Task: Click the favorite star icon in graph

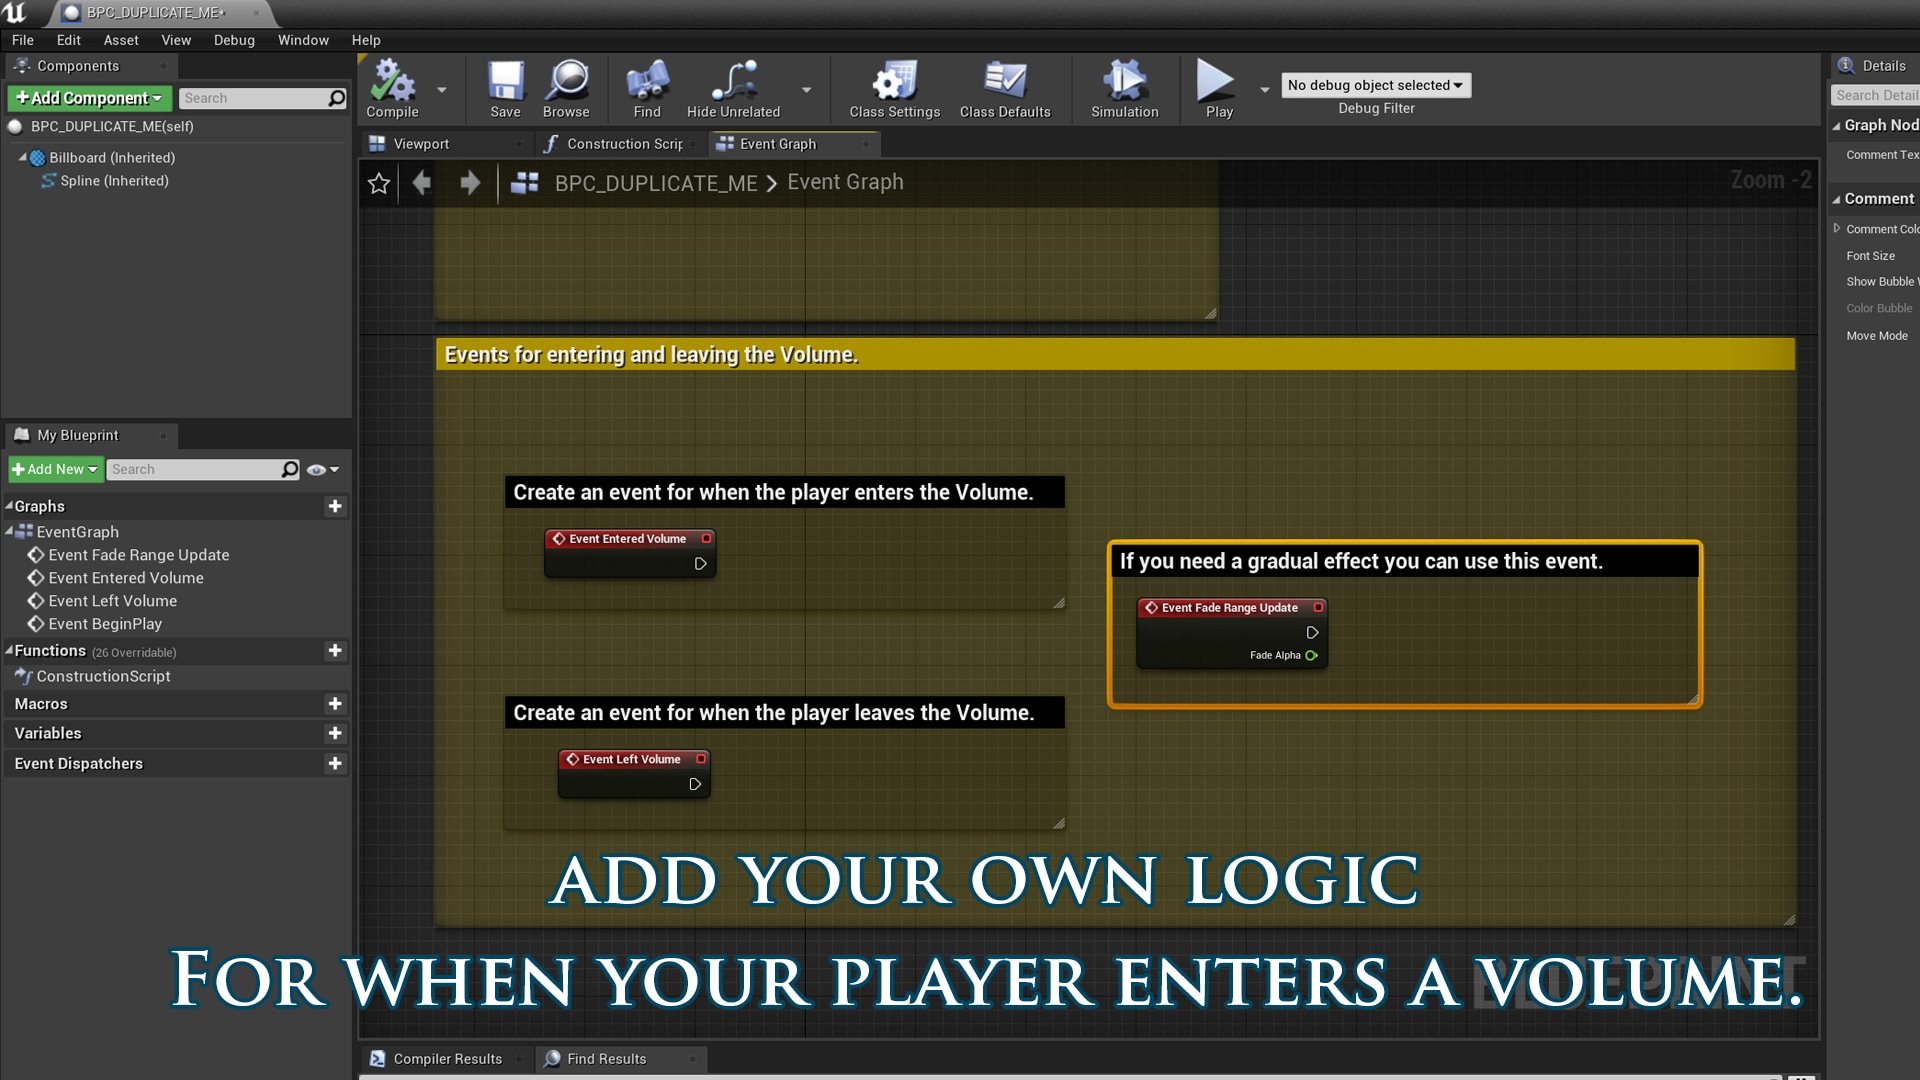Action: (x=379, y=183)
